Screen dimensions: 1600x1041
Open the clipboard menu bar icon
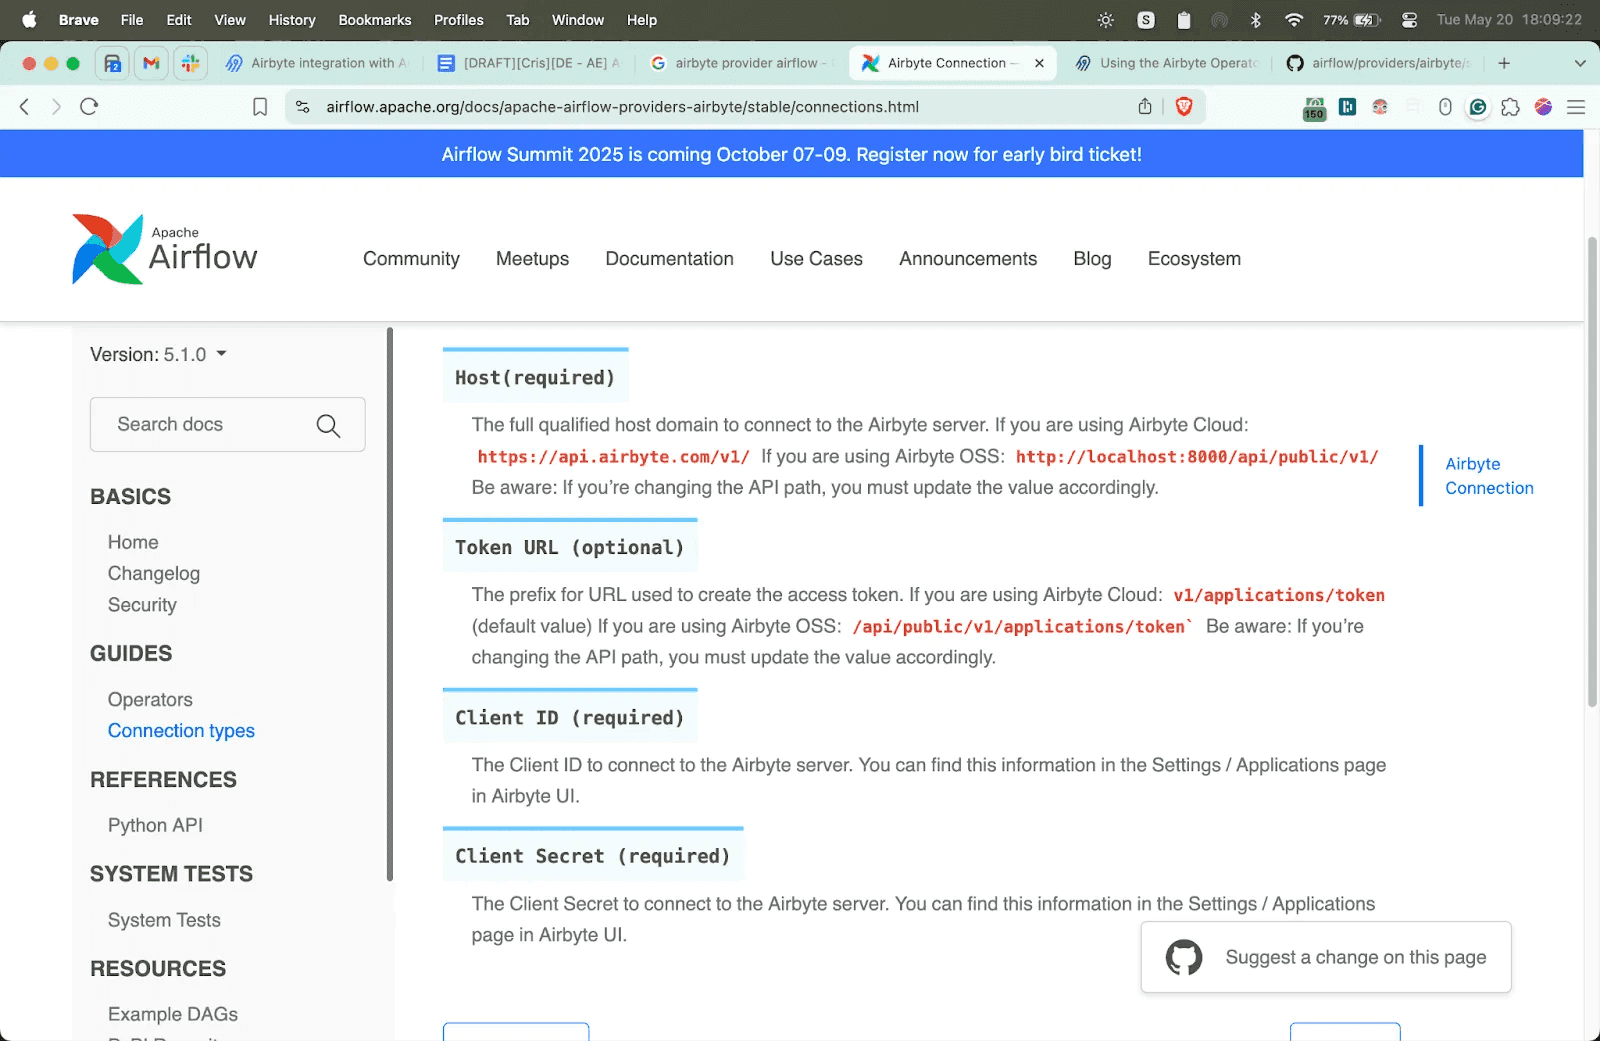pyautogui.click(x=1184, y=20)
